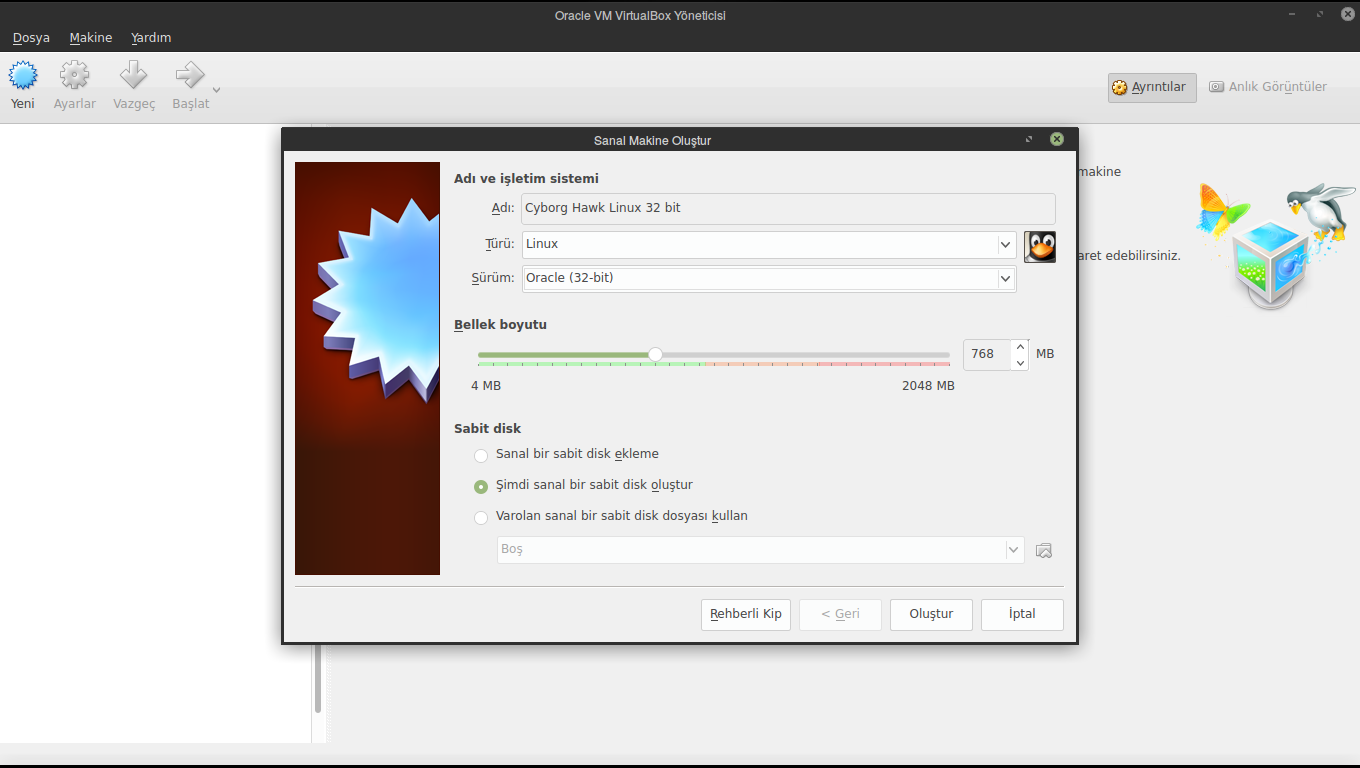Select 'Sanal bir sabit disk ekleme' option

point(567,454)
